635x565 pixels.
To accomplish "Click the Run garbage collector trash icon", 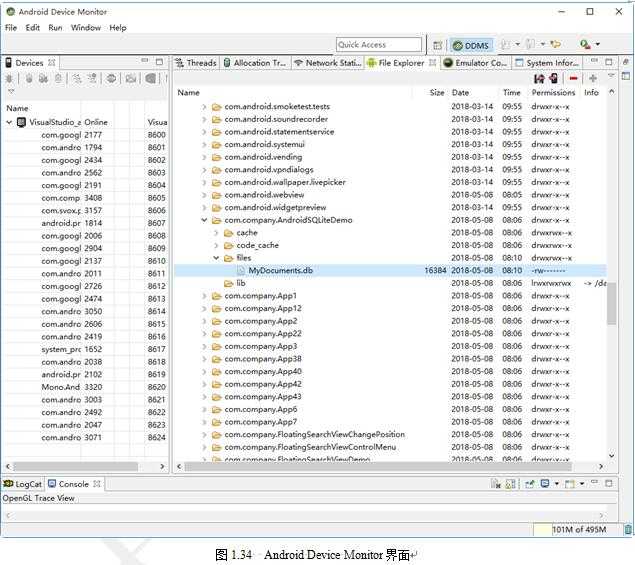I will [x=628, y=529].
